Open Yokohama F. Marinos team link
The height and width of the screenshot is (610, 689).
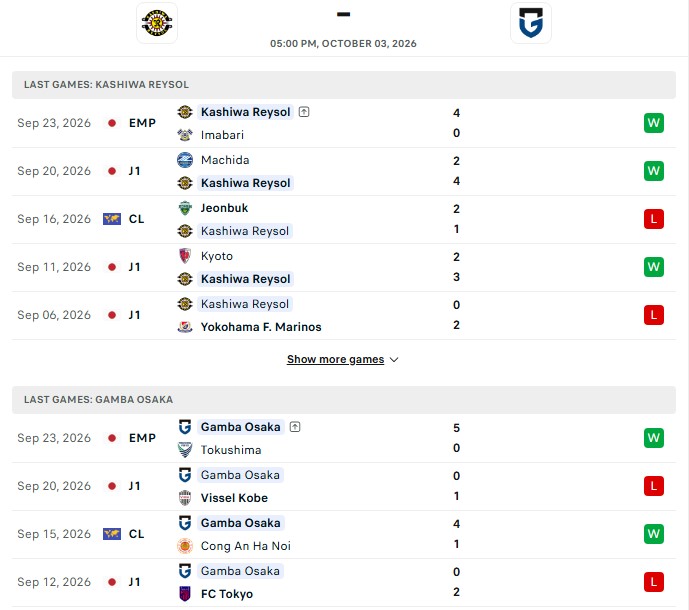(261, 327)
